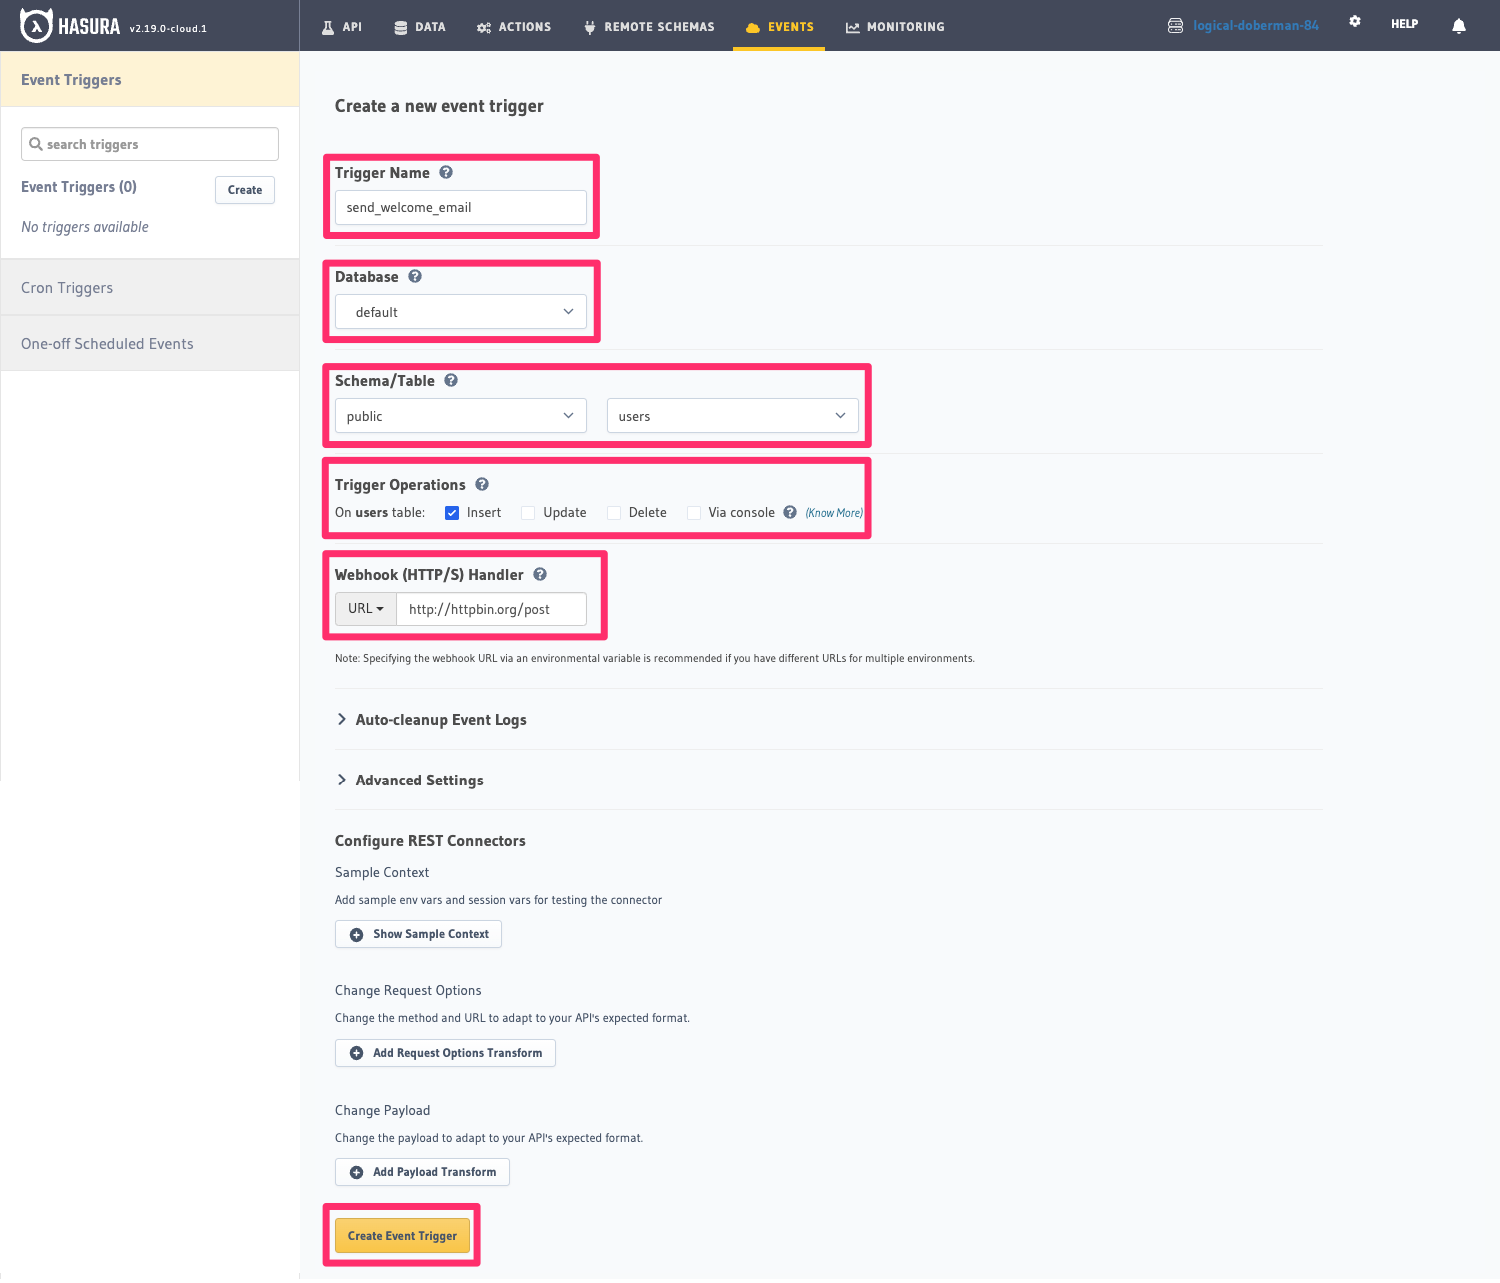Open the users table dropdown
1500x1283 pixels.
click(x=732, y=415)
